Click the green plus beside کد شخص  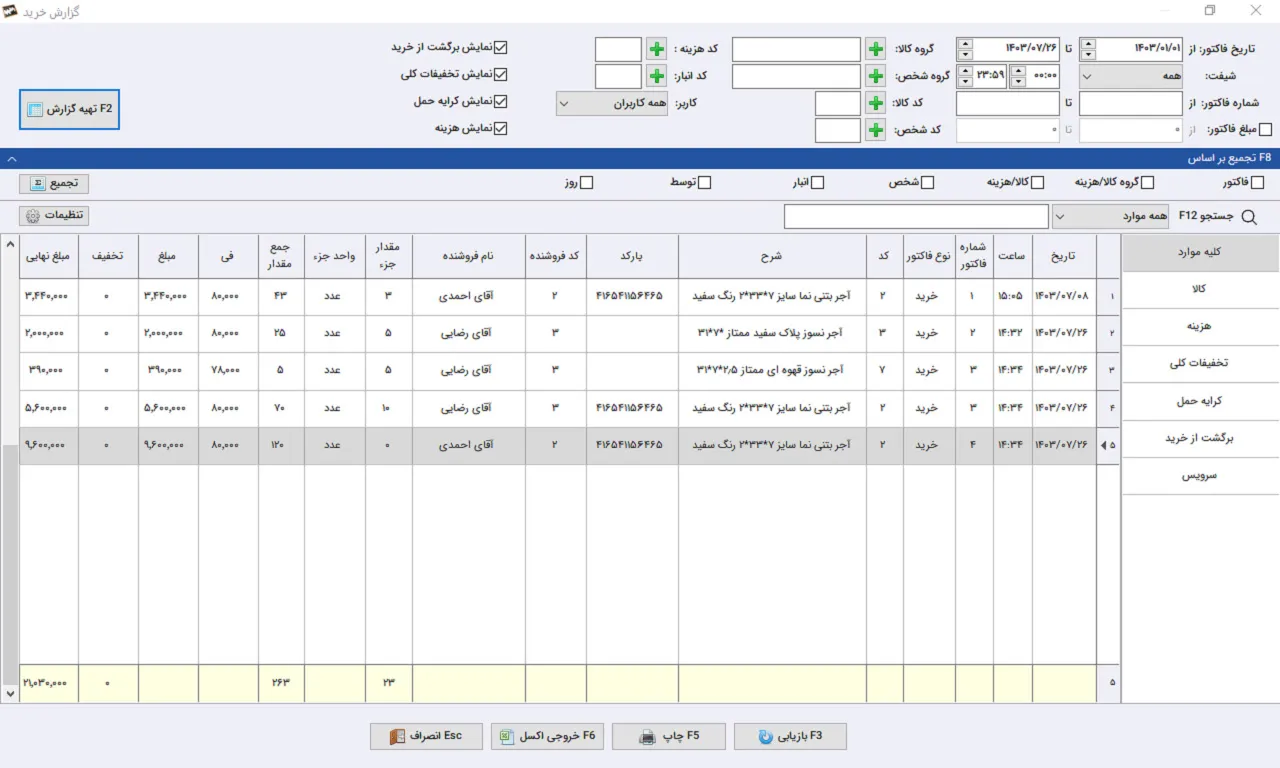pyautogui.click(x=875, y=130)
